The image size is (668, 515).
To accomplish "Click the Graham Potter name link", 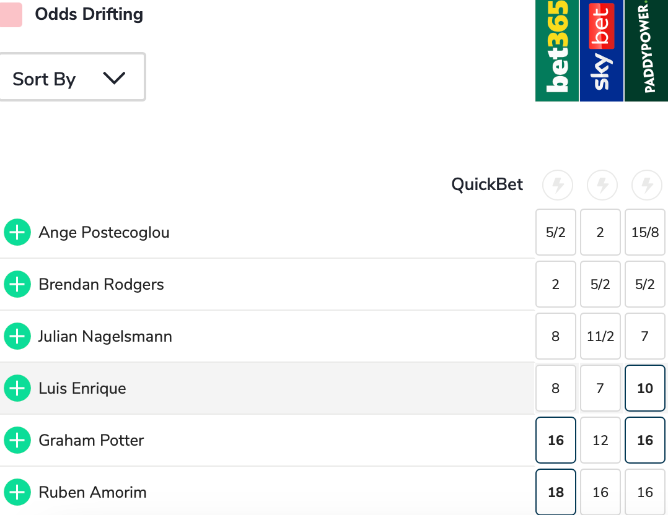I will click(91, 440).
